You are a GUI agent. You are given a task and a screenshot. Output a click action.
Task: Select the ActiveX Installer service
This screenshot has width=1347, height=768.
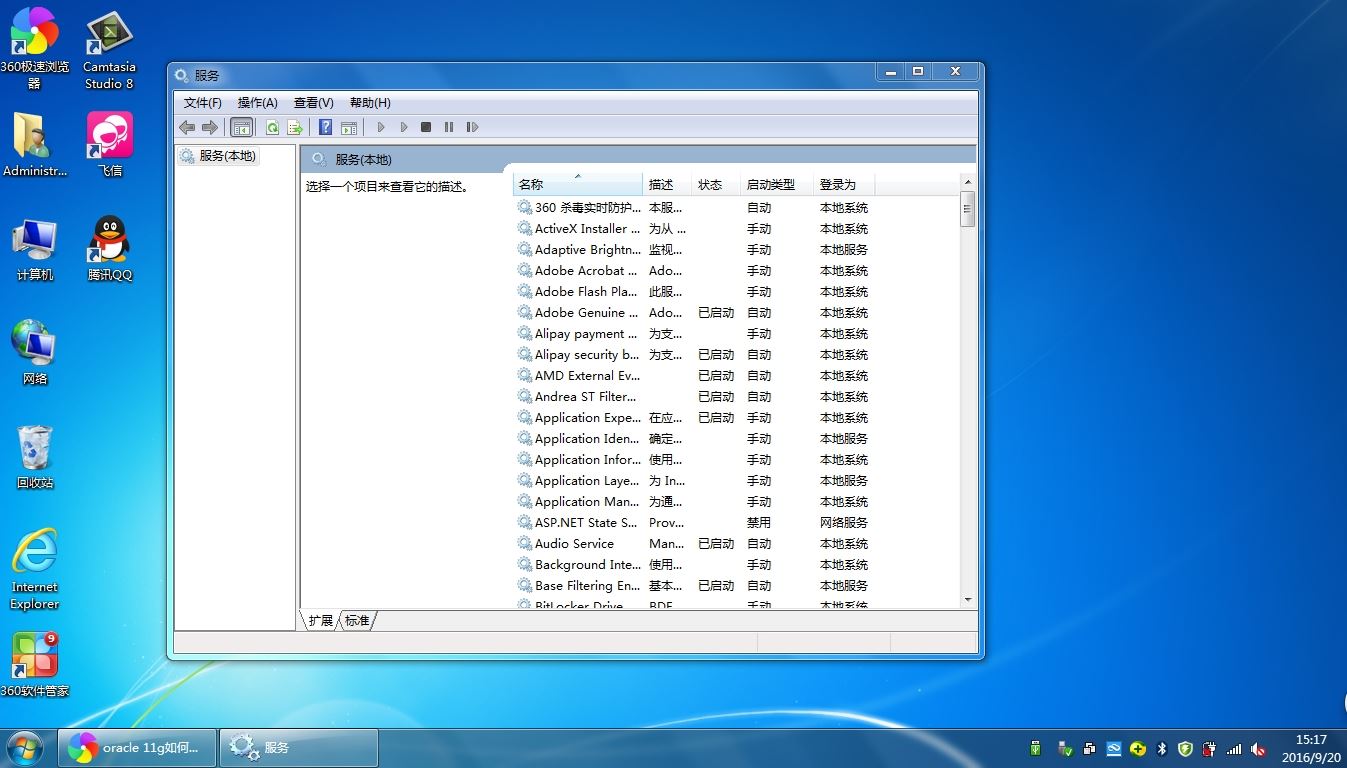pyautogui.click(x=693, y=229)
